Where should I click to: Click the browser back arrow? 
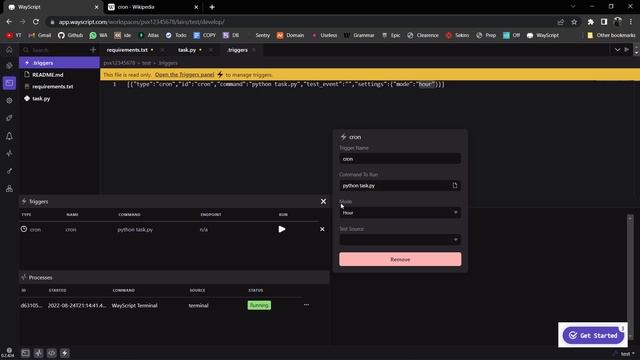9,22
